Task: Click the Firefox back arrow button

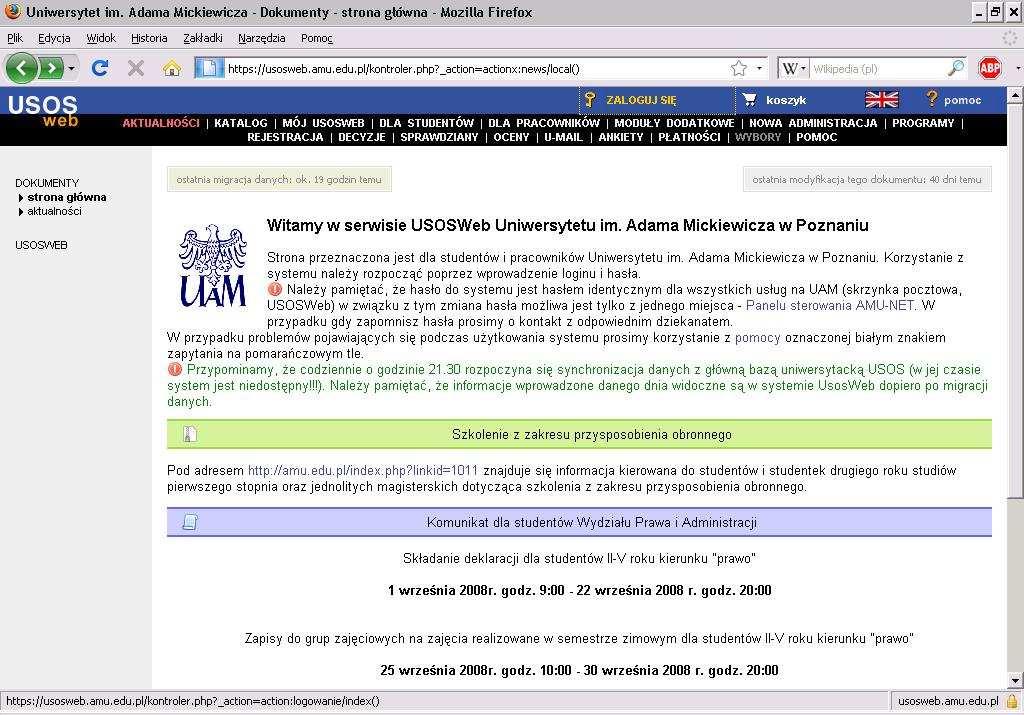Action: click(22, 68)
